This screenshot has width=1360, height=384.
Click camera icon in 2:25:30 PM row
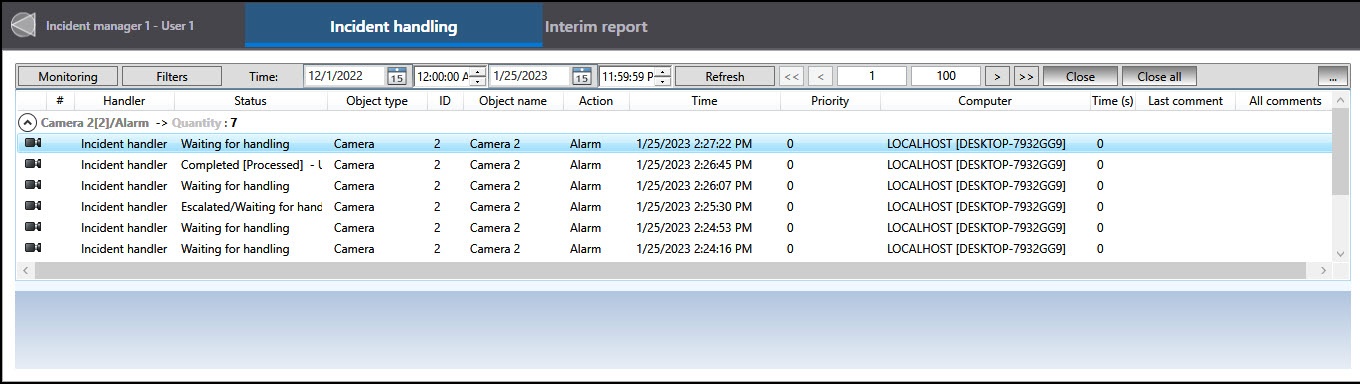click(33, 206)
